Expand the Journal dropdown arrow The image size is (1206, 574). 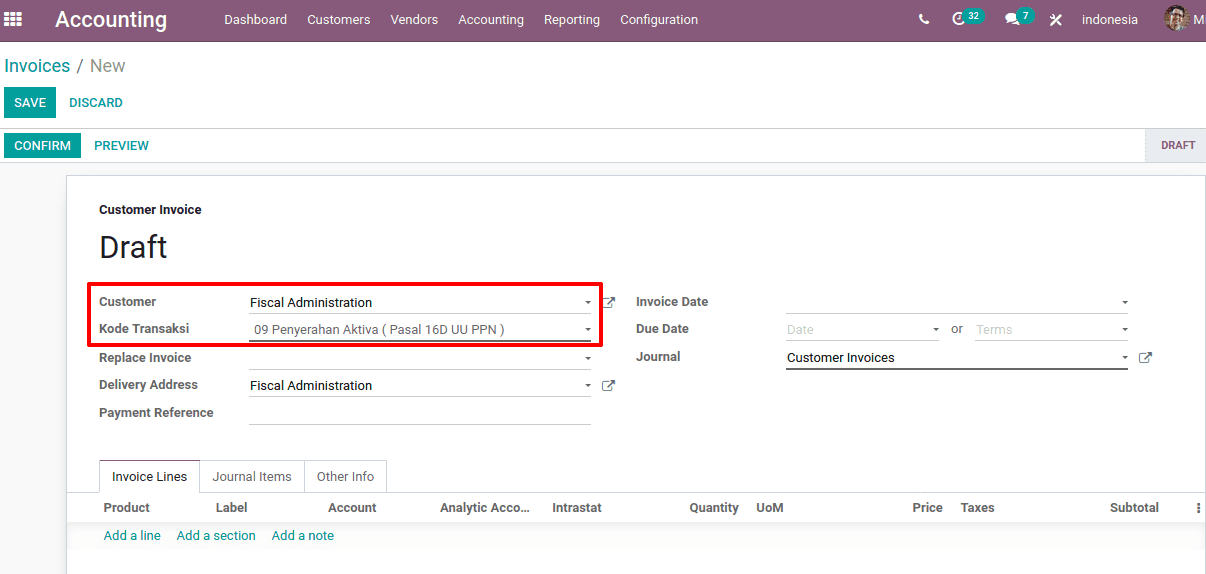[1125, 358]
